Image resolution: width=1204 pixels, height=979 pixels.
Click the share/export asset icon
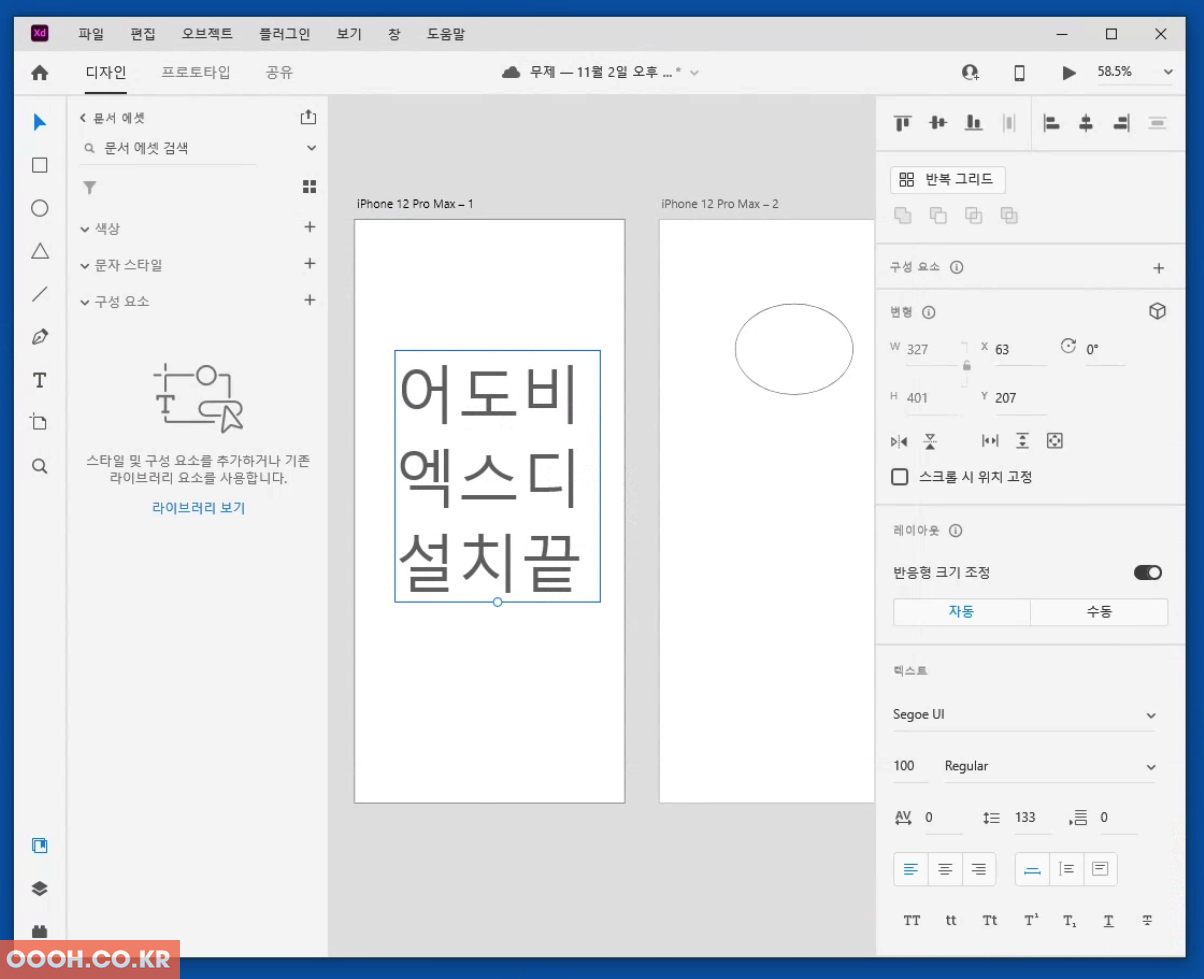[308, 117]
